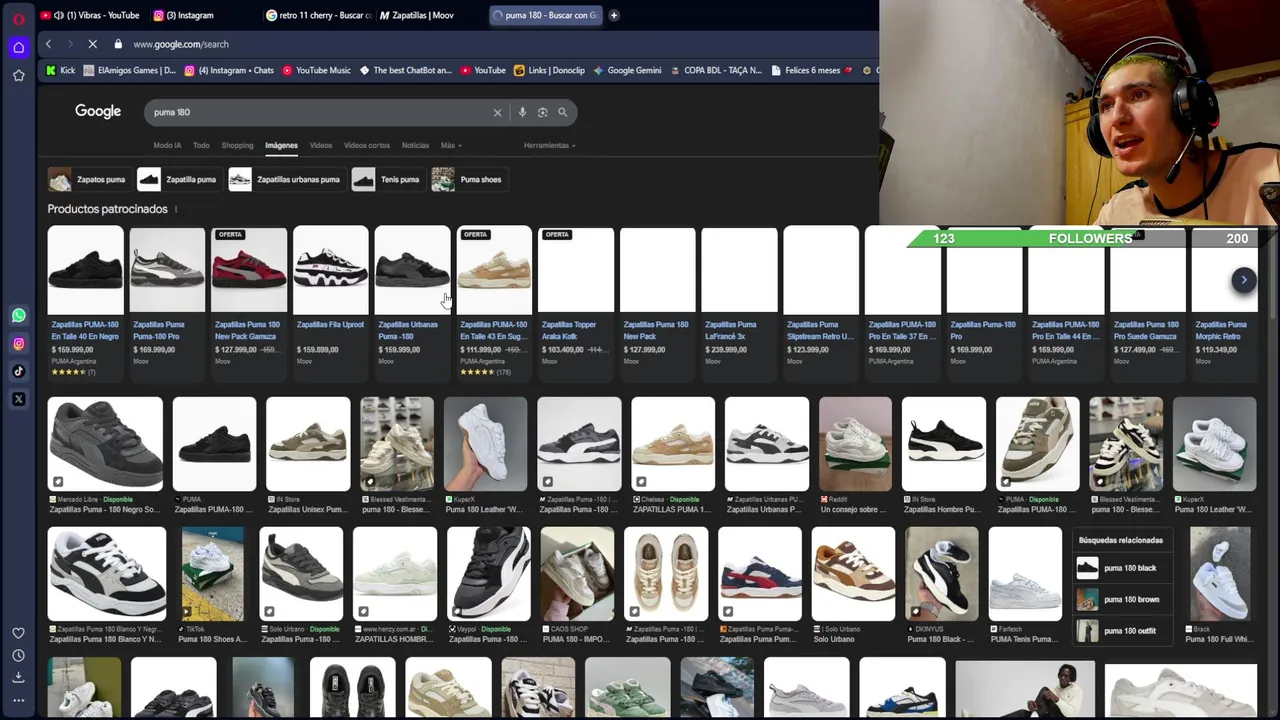Select the Videos results tab

pos(320,145)
